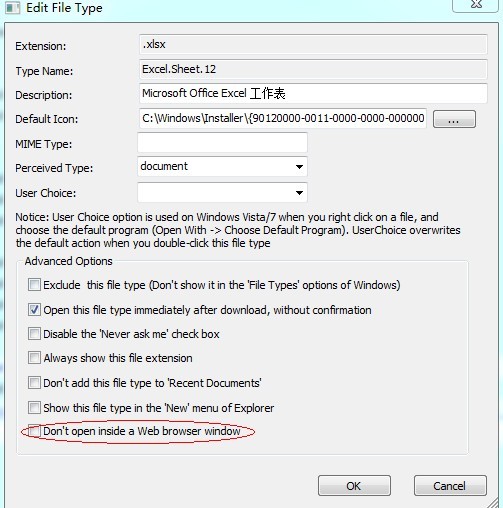Image resolution: width=503 pixels, height=508 pixels.
Task: Uncheck Open immediately after download option
Action: 34,310
